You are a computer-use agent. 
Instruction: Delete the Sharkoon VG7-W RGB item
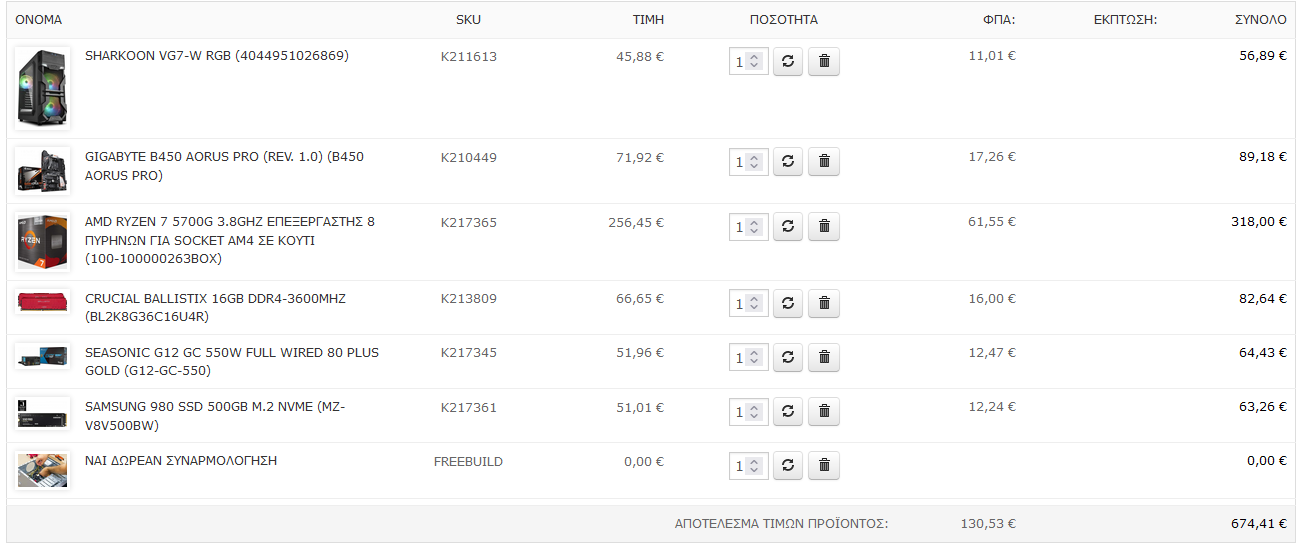[x=824, y=62]
